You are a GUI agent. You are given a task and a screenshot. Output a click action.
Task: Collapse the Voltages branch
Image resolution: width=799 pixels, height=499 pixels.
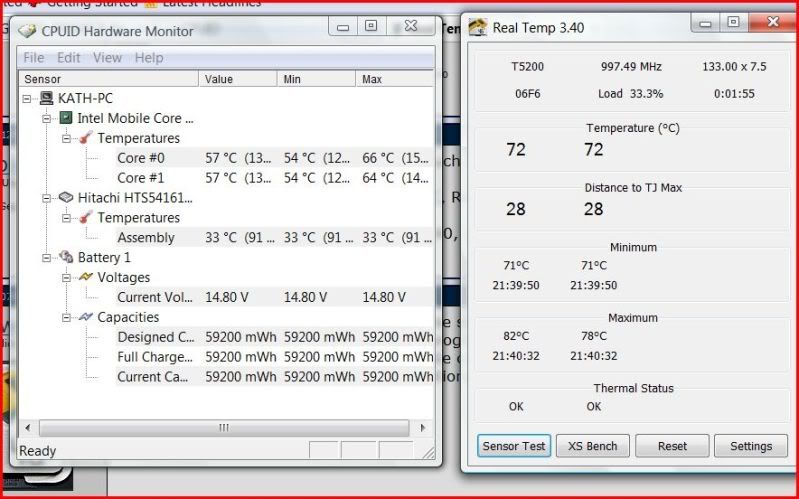click(66, 277)
